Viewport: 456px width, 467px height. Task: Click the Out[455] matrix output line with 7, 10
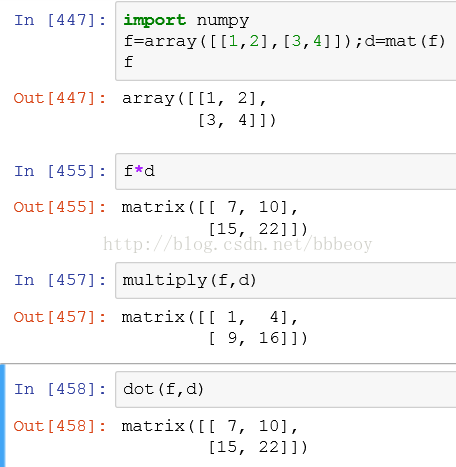tap(209, 207)
